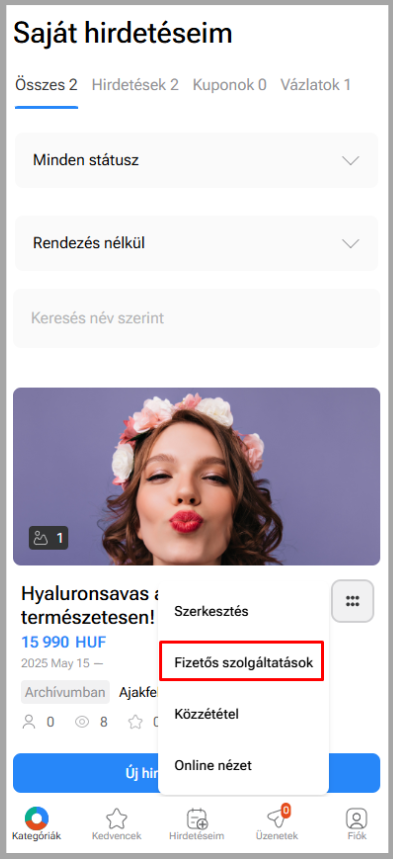Screen dimensions: 393x859
Task: Tap the Kategóriák icon in bottom bar
Action: [x=37, y=819]
